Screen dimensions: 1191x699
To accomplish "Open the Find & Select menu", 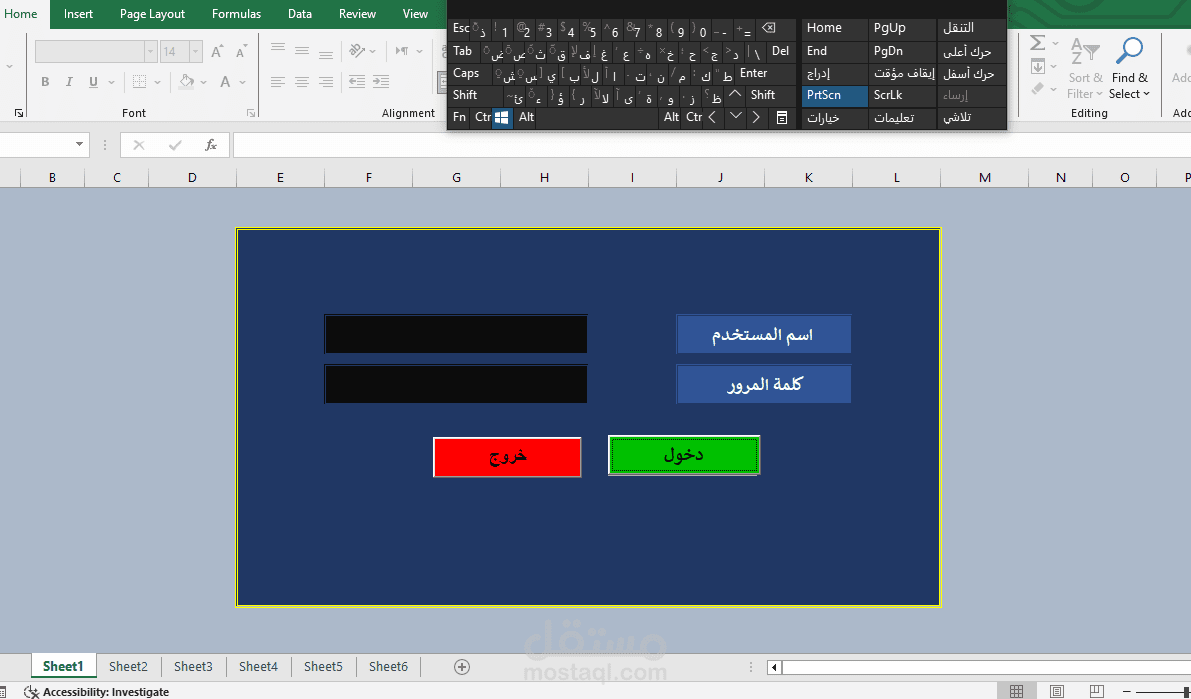I will coord(1129,68).
